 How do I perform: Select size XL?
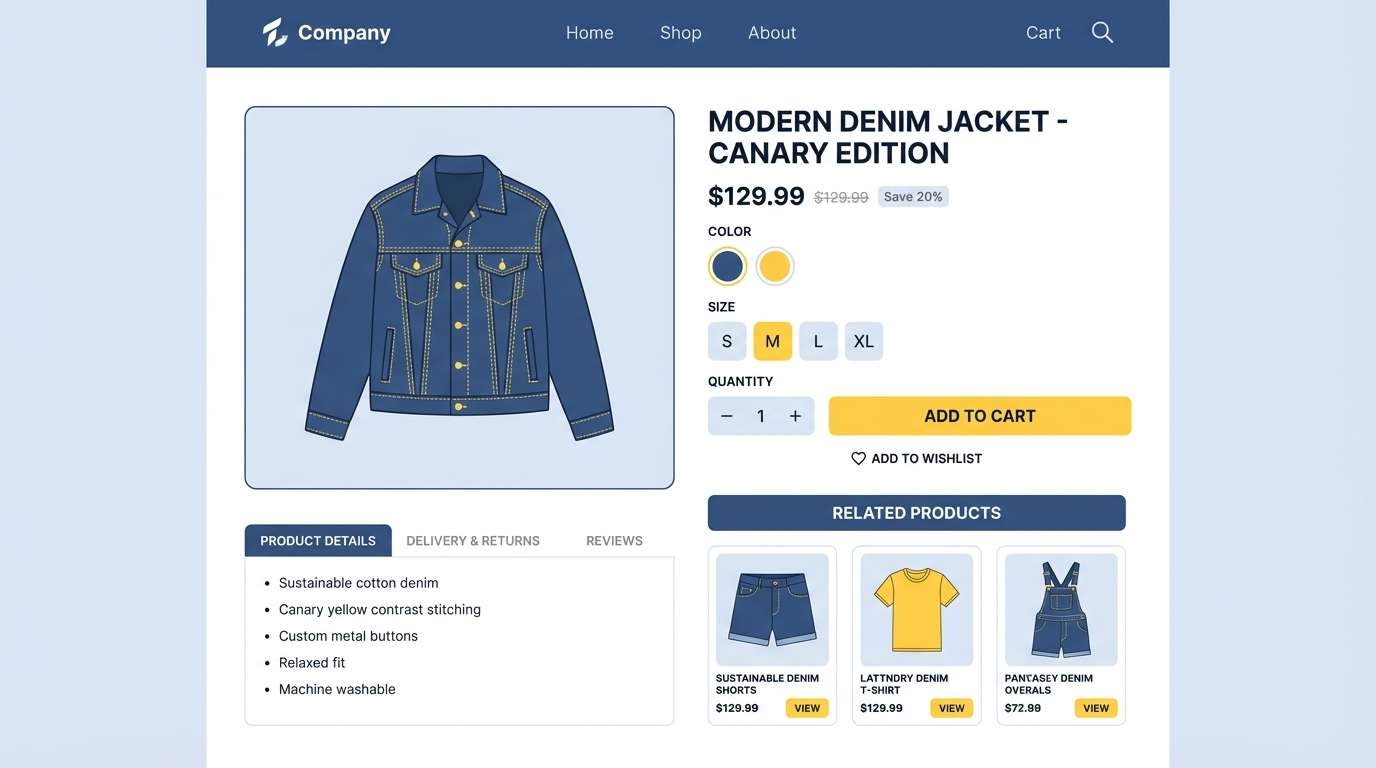point(864,341)
